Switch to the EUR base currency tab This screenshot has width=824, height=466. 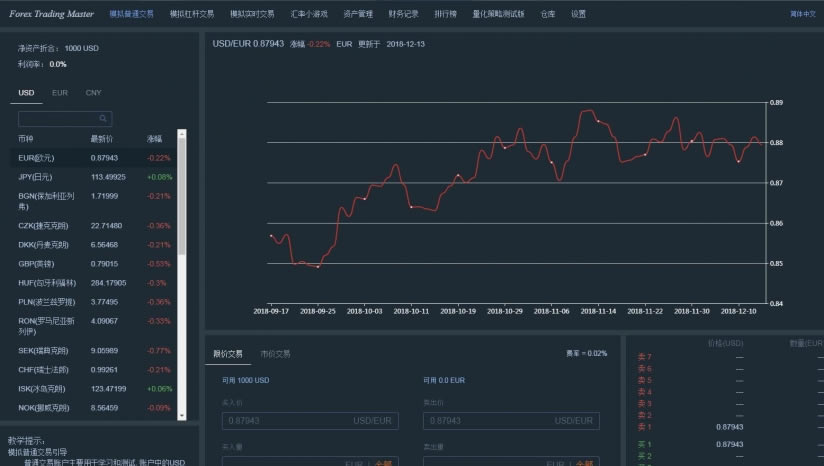(60, 92)
